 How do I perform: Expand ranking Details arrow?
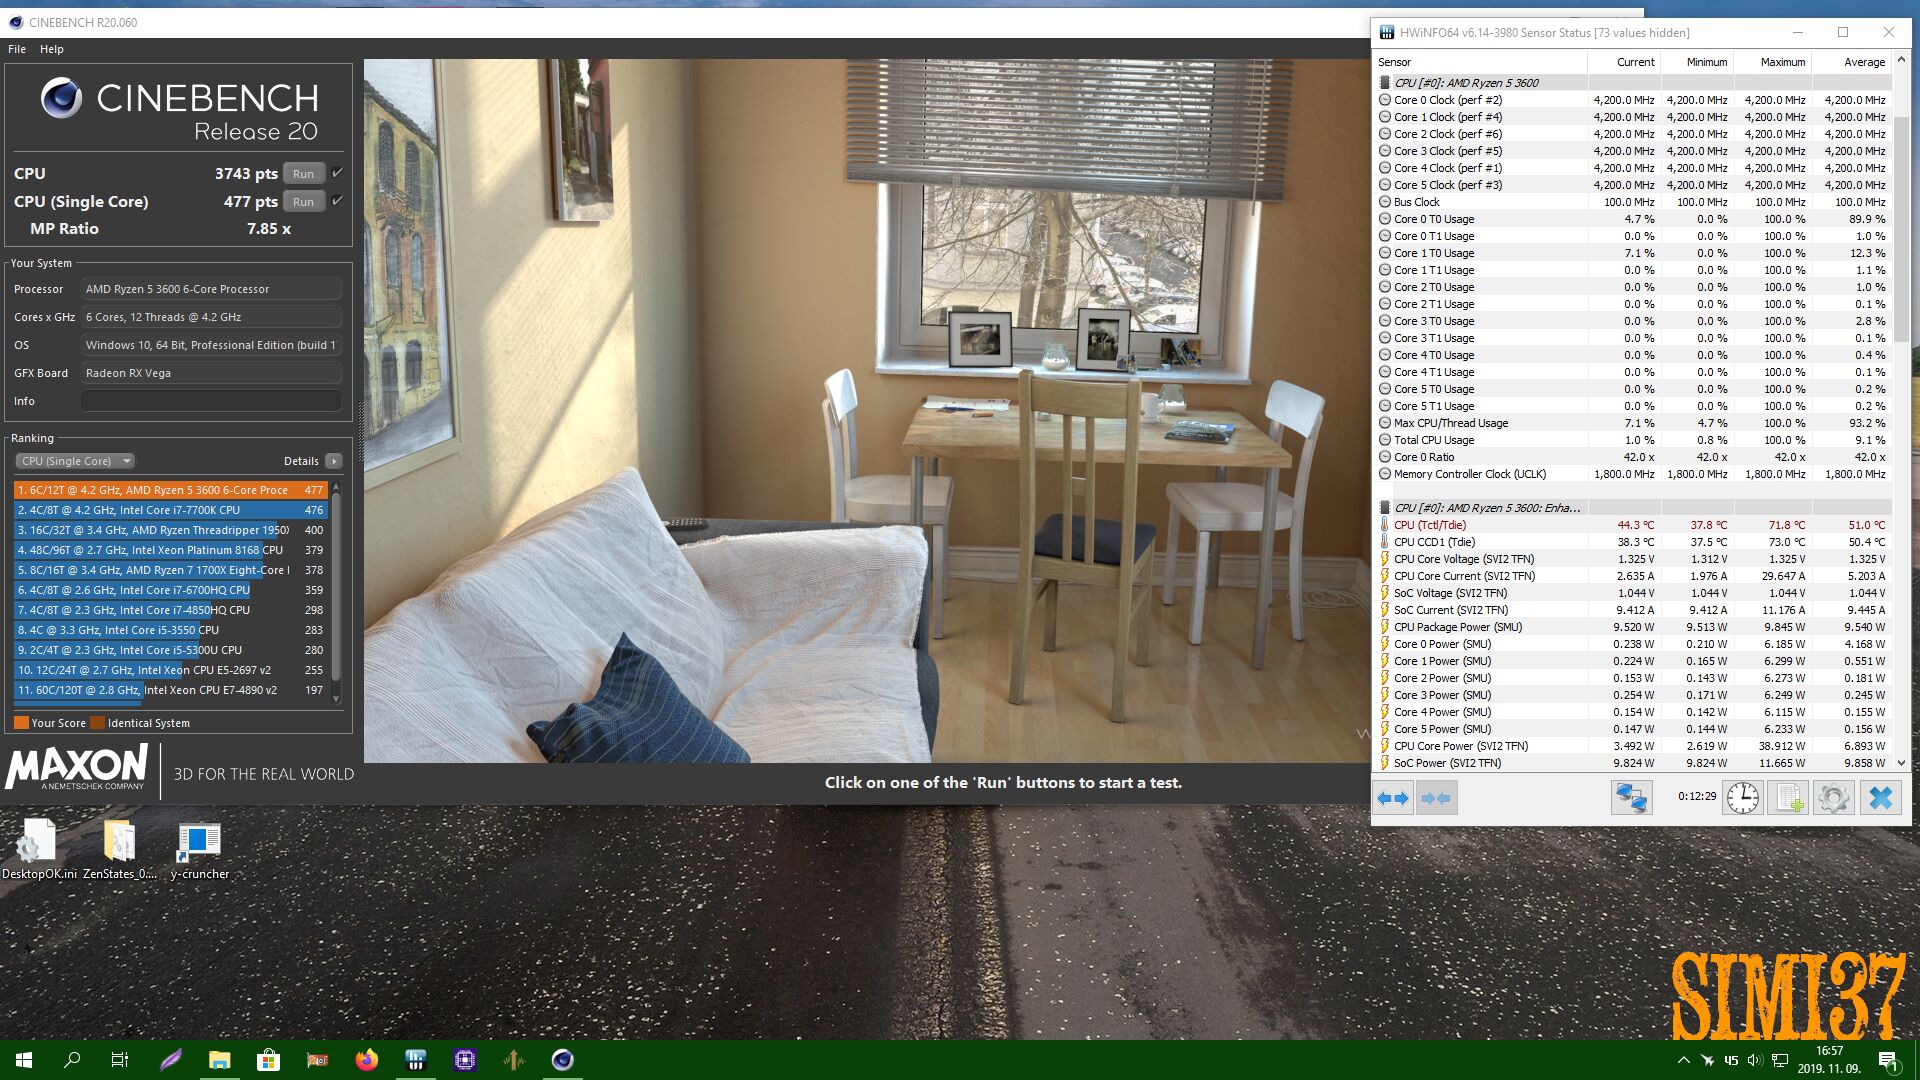point(334,461)
